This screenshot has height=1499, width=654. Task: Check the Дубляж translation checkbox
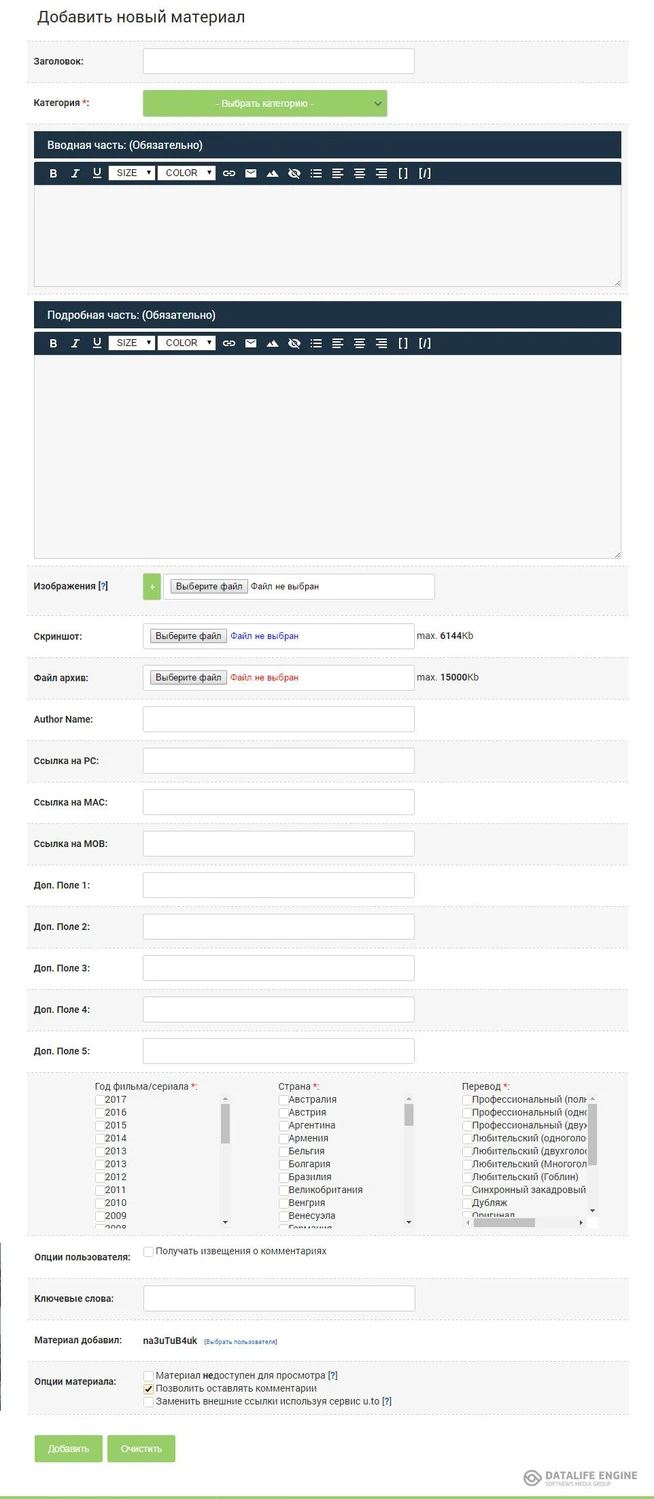[467, 1204]
